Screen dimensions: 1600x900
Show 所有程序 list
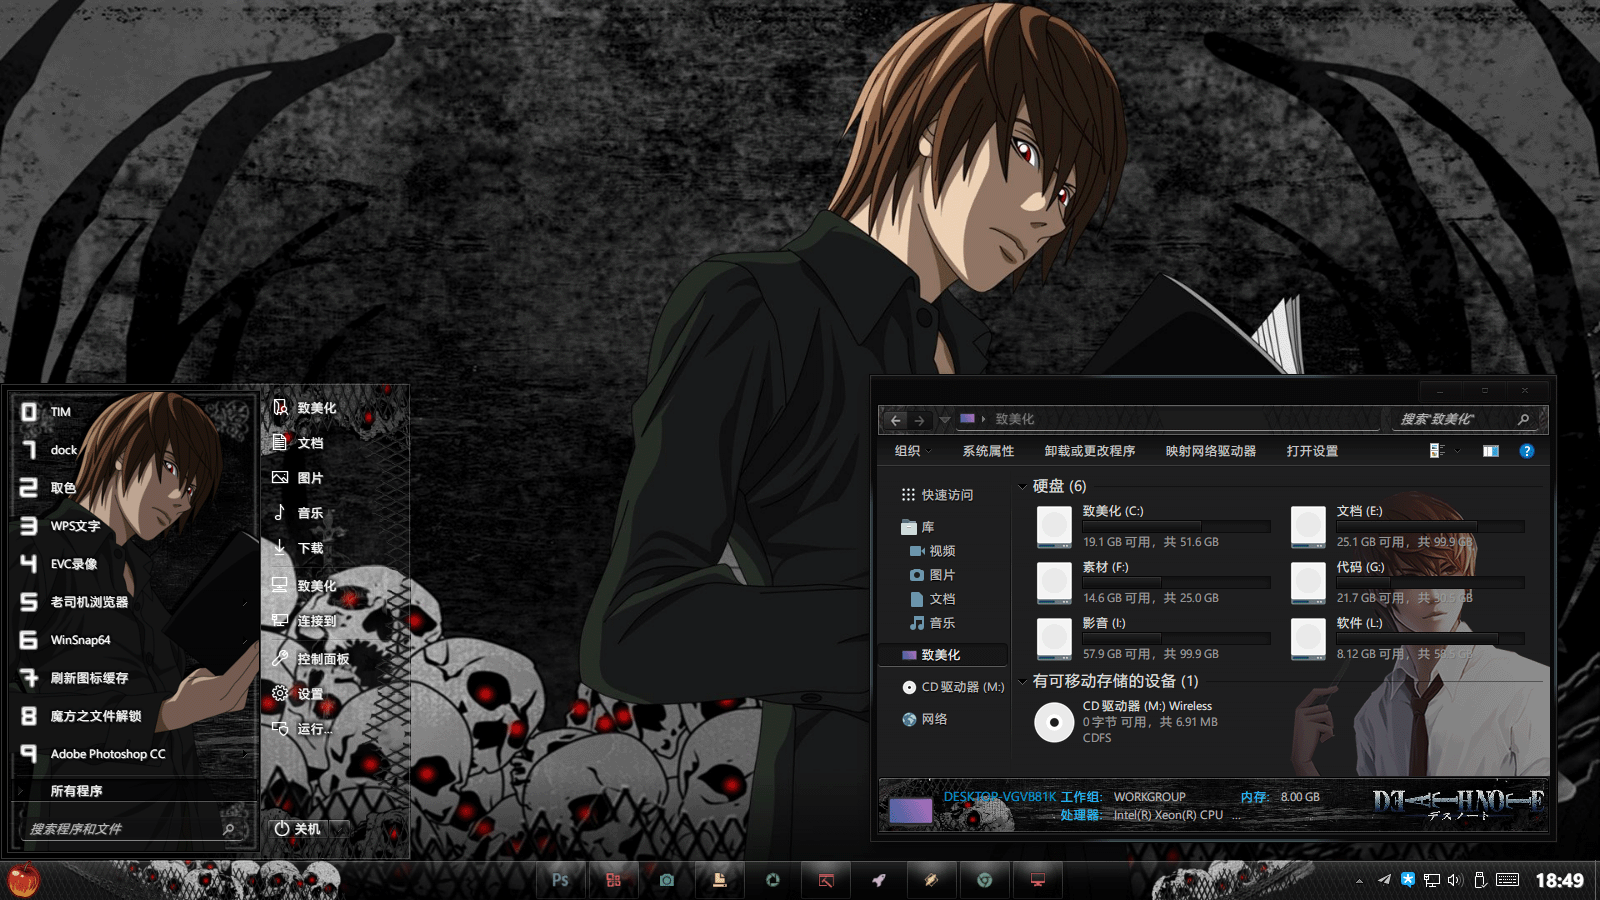tap(132, 791)
